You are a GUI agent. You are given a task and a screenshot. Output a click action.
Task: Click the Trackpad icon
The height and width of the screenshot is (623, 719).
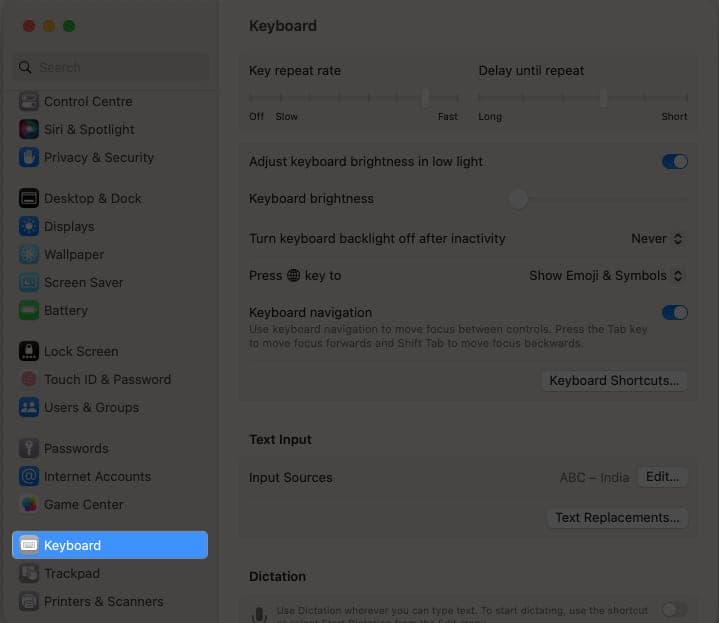(29, 573)
